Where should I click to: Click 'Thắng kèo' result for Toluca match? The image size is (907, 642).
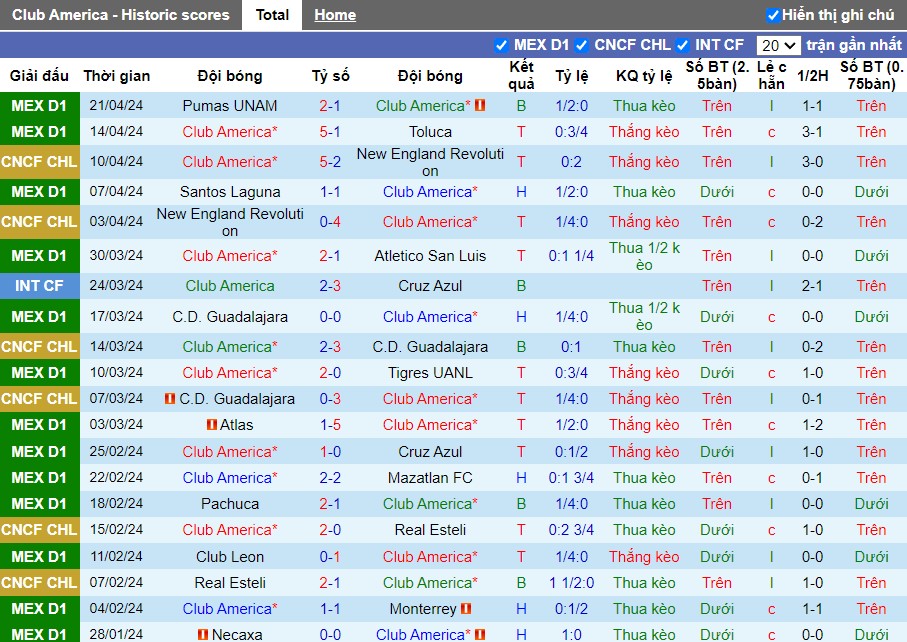click(644, 132)
